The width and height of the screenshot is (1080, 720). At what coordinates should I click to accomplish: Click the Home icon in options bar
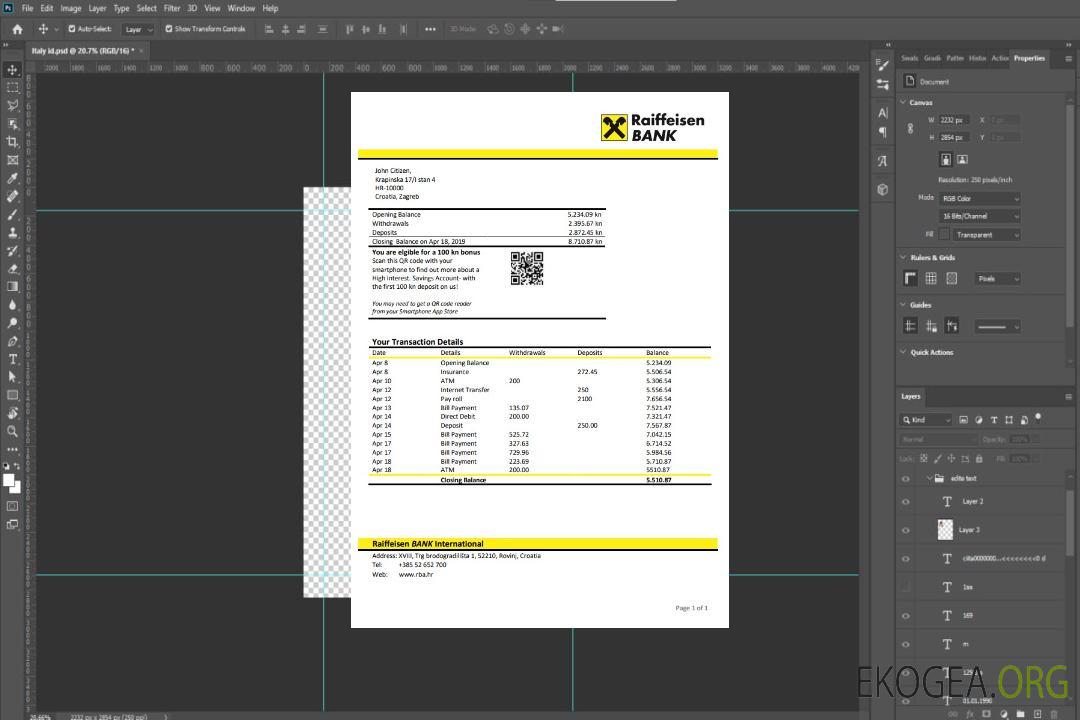point(17,29)
